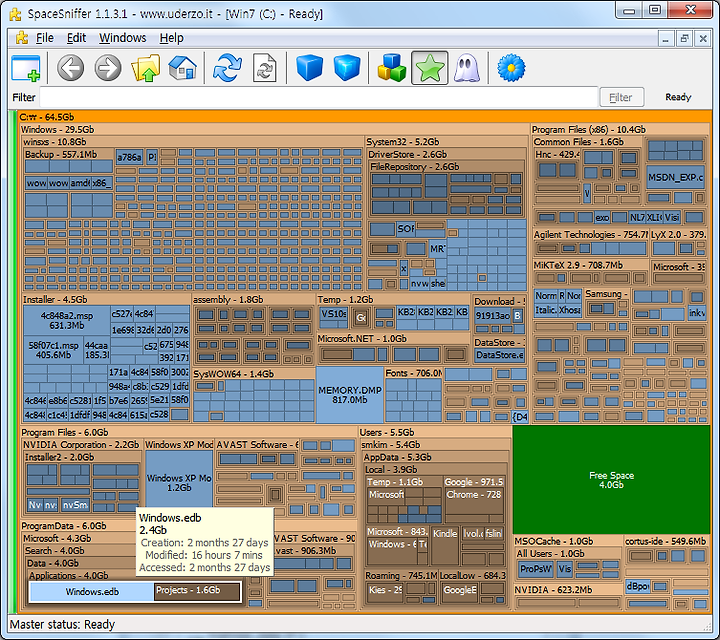Select the Users - 5.5Gb folder header
The width and height of the screenshot is (720, 640).
[x=435, y=432]
